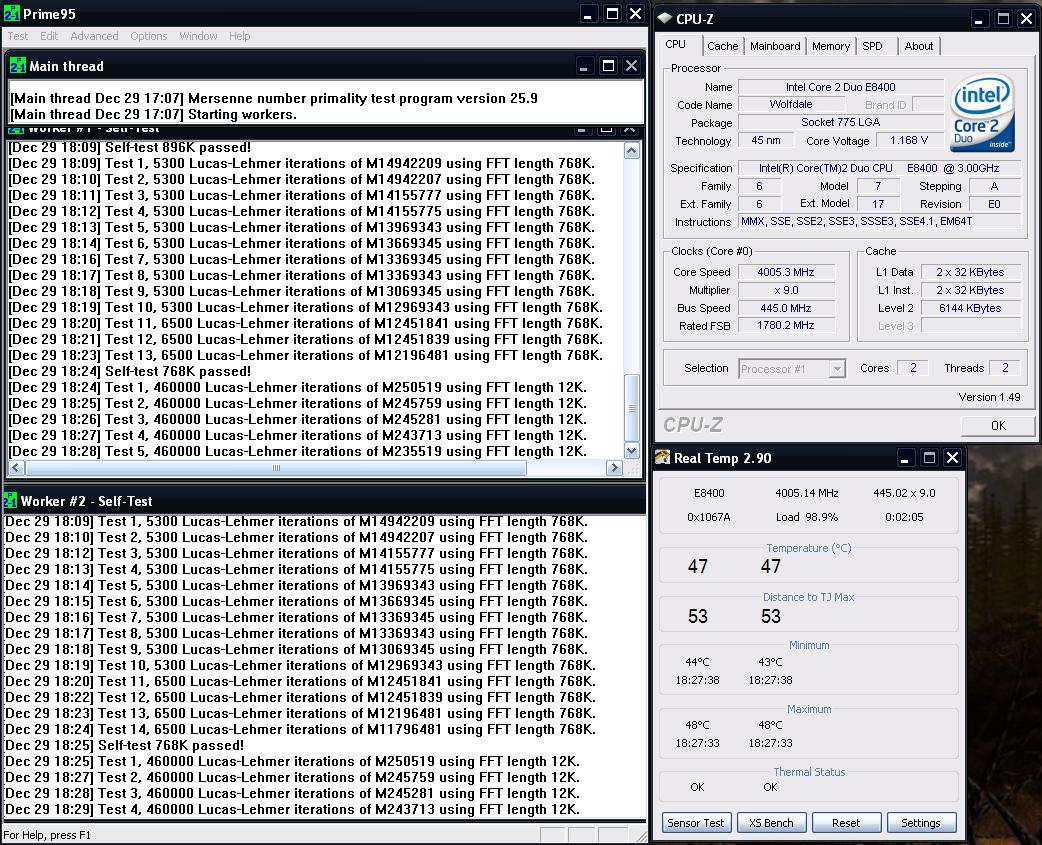Switch to the Mainboard tab in CPU-Z
1042x845 pixels.
click(775, 46)
